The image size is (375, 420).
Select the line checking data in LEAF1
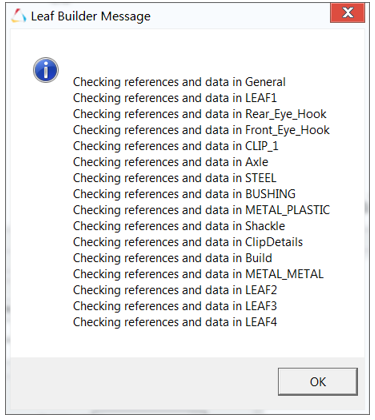click(175, 98)
